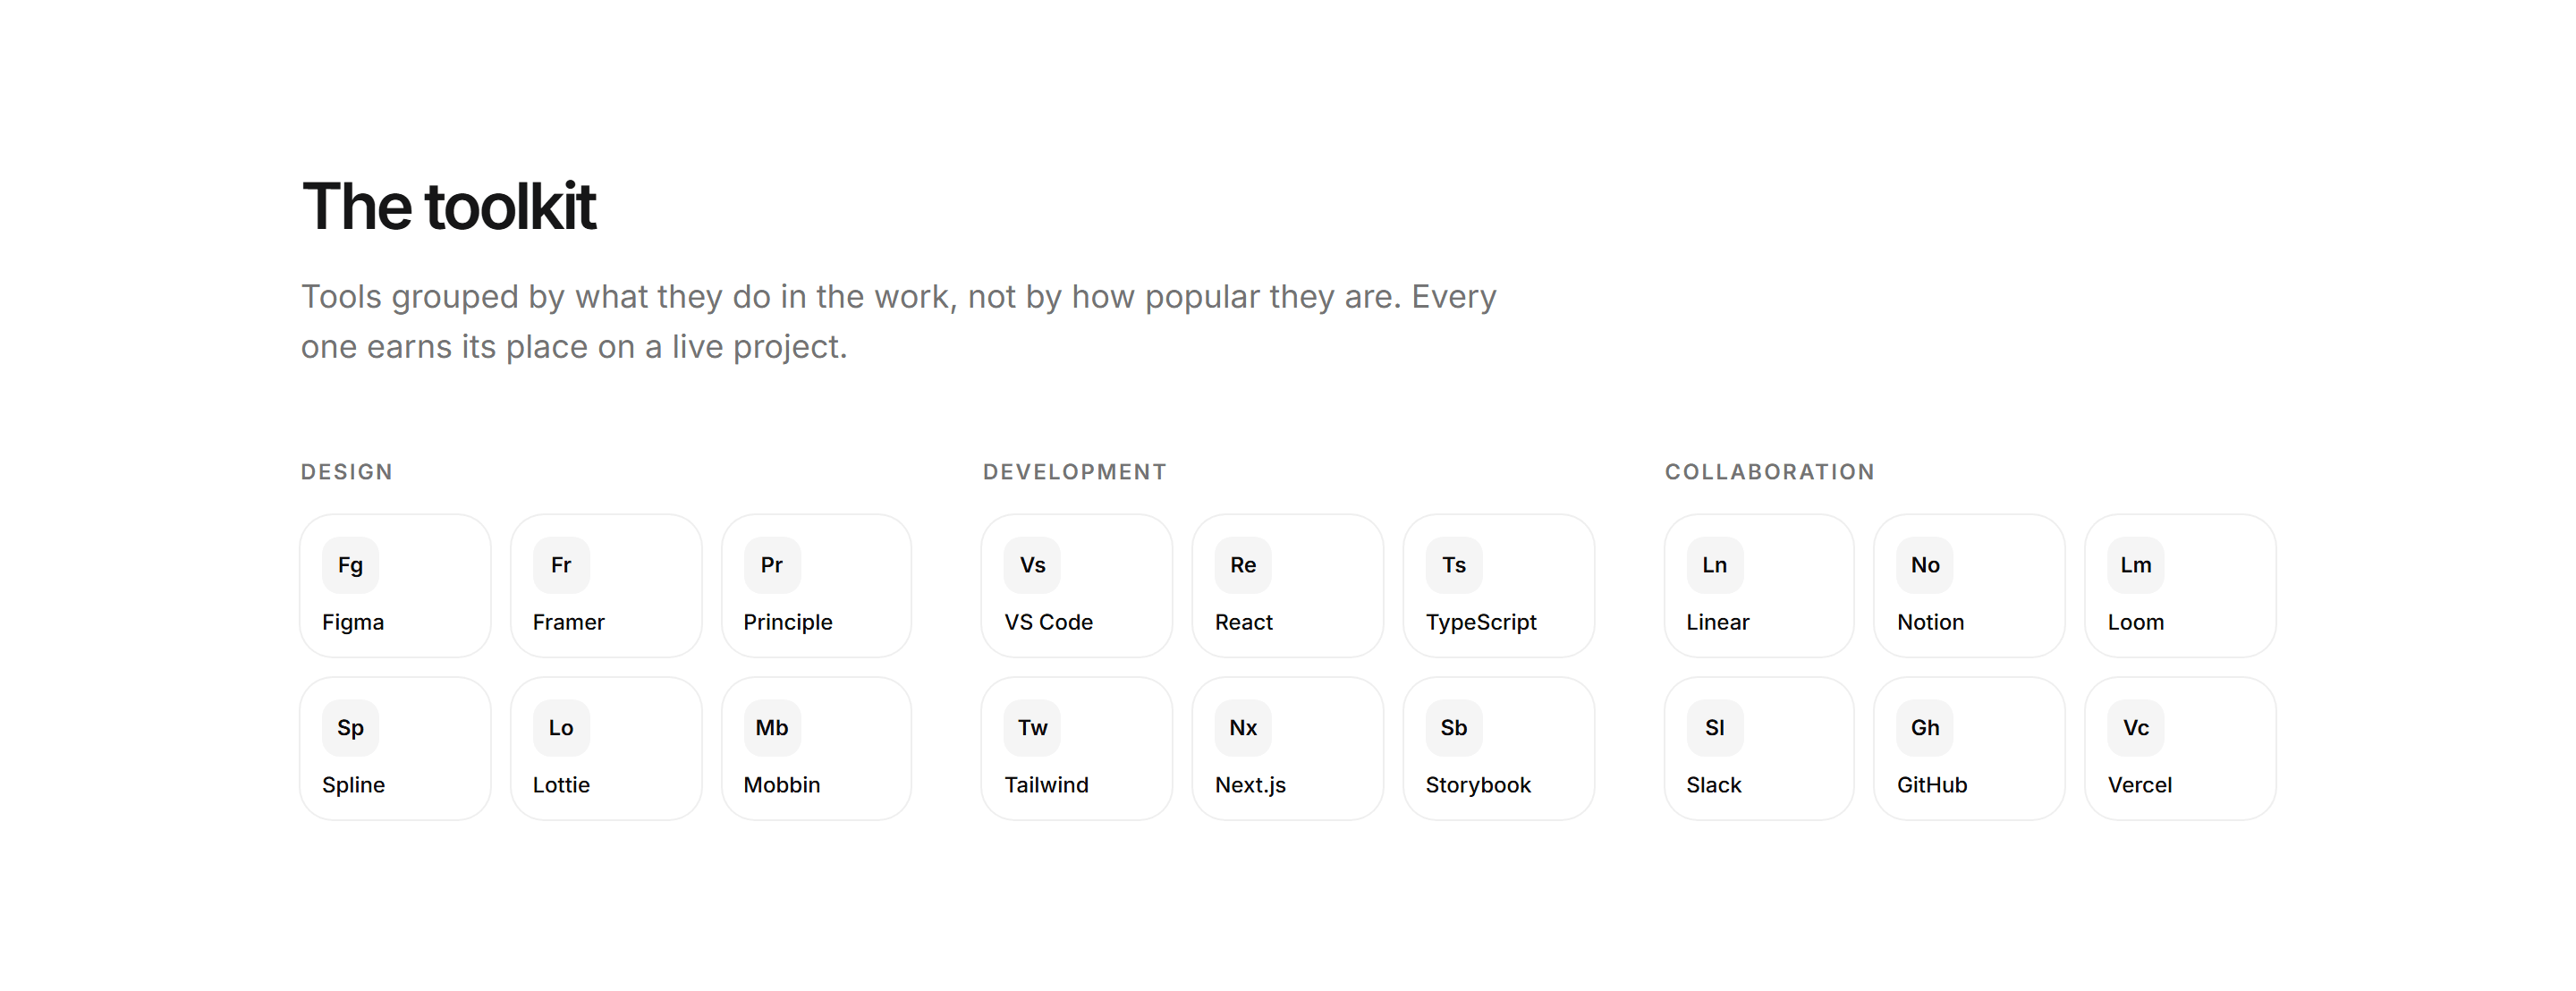The width and height of the screenshot is (2576, 991).
Task: Select the Next.js label text
Action: tap(1251, 785)
